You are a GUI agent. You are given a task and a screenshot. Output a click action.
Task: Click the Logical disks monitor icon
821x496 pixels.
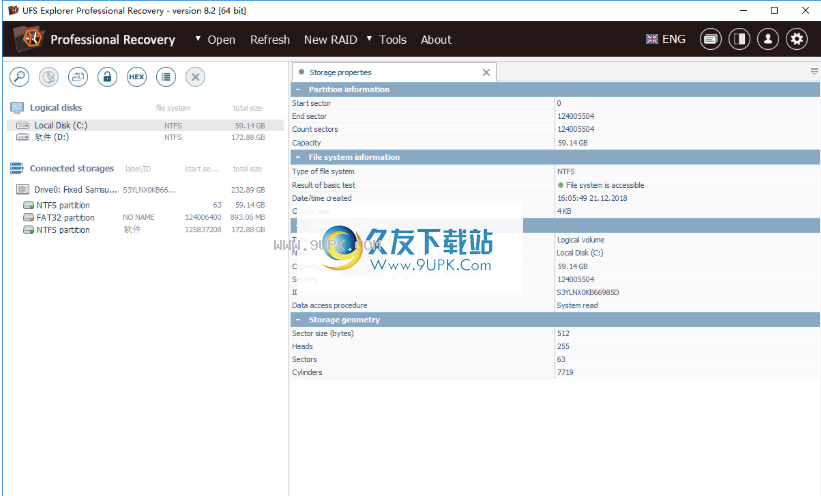tap(17, 108)
